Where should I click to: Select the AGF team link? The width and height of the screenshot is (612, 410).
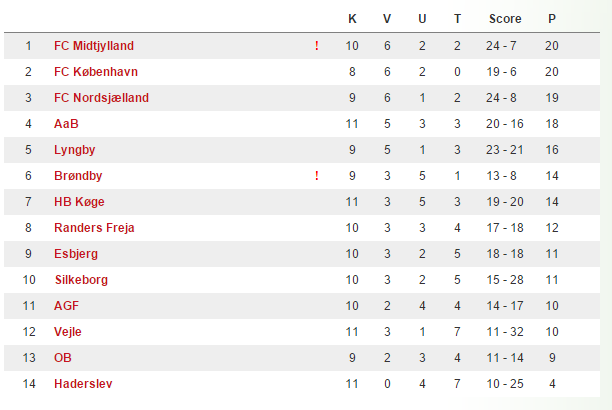coord(66,306)
